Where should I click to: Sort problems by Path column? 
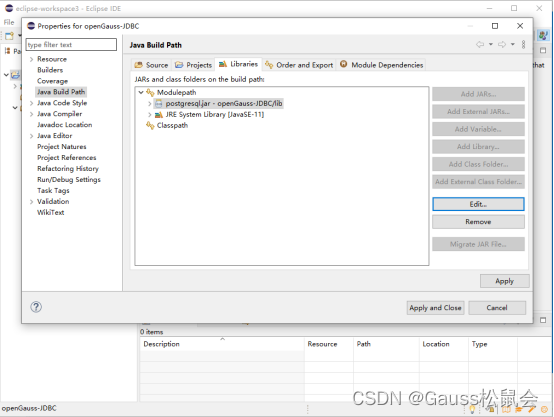click(x=386, y=344)
